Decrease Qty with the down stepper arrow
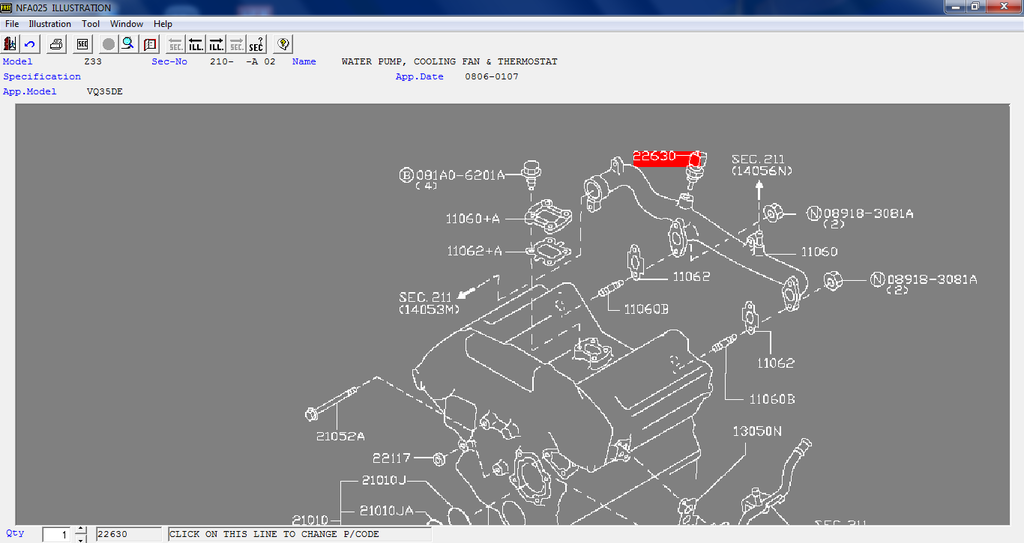The height and width of the screenshot is (543, 1024). tap(81, 539)
